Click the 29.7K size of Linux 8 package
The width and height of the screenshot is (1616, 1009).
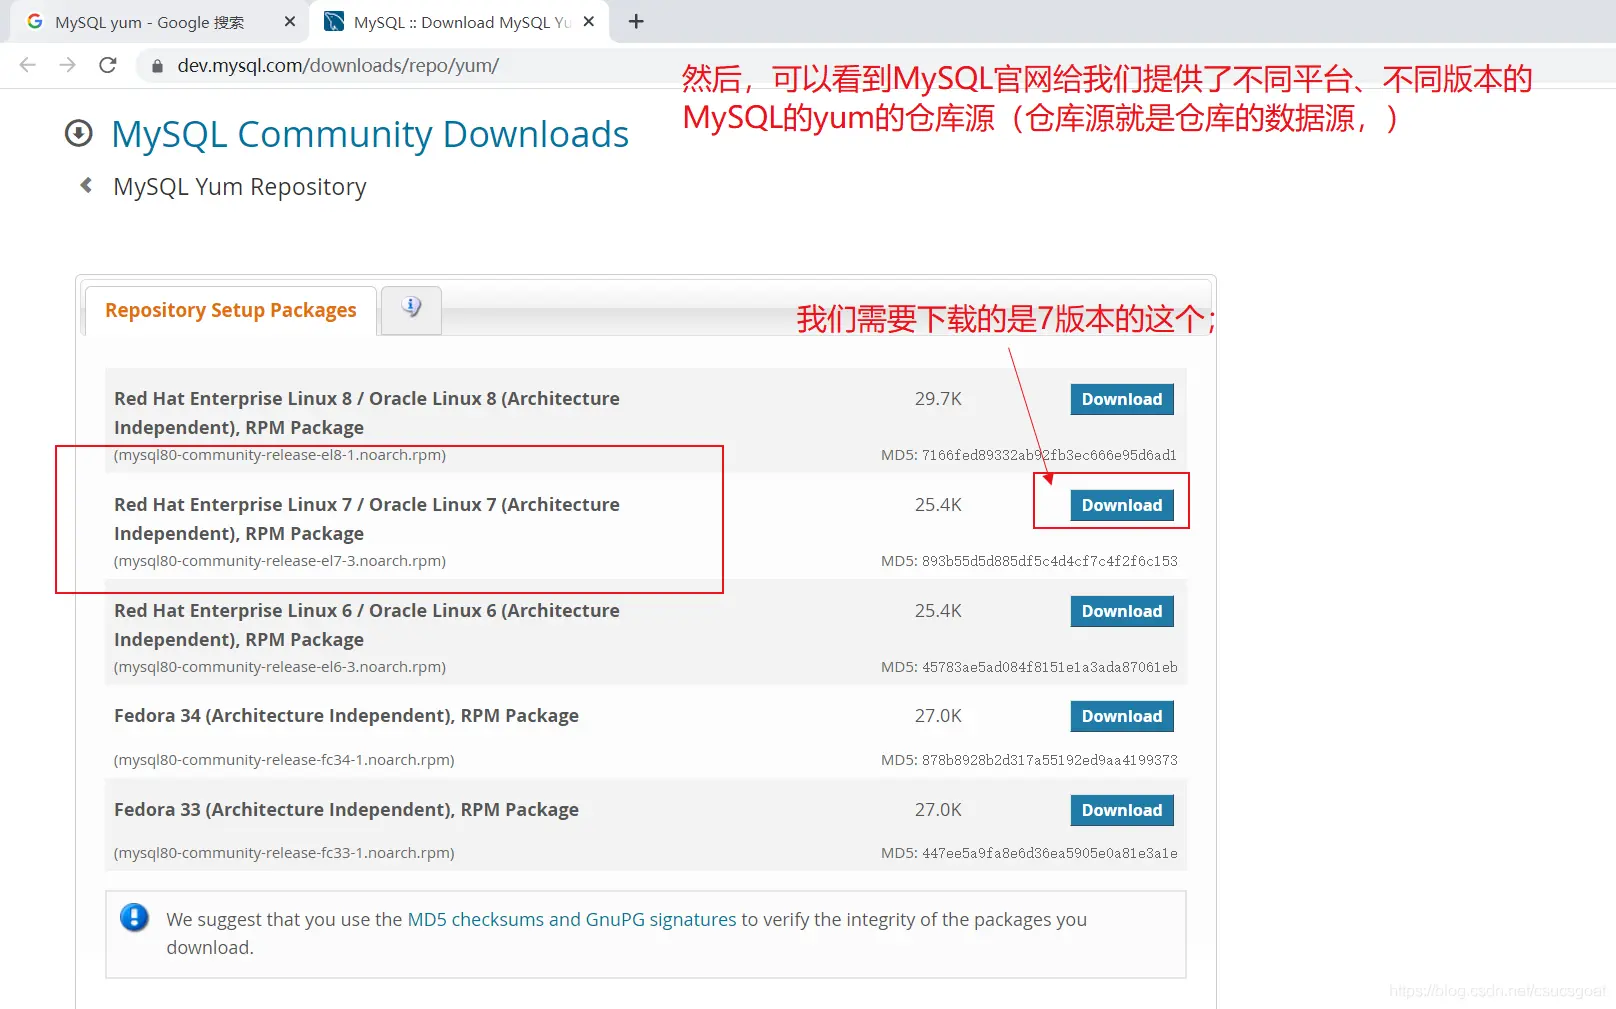[938, 399]
